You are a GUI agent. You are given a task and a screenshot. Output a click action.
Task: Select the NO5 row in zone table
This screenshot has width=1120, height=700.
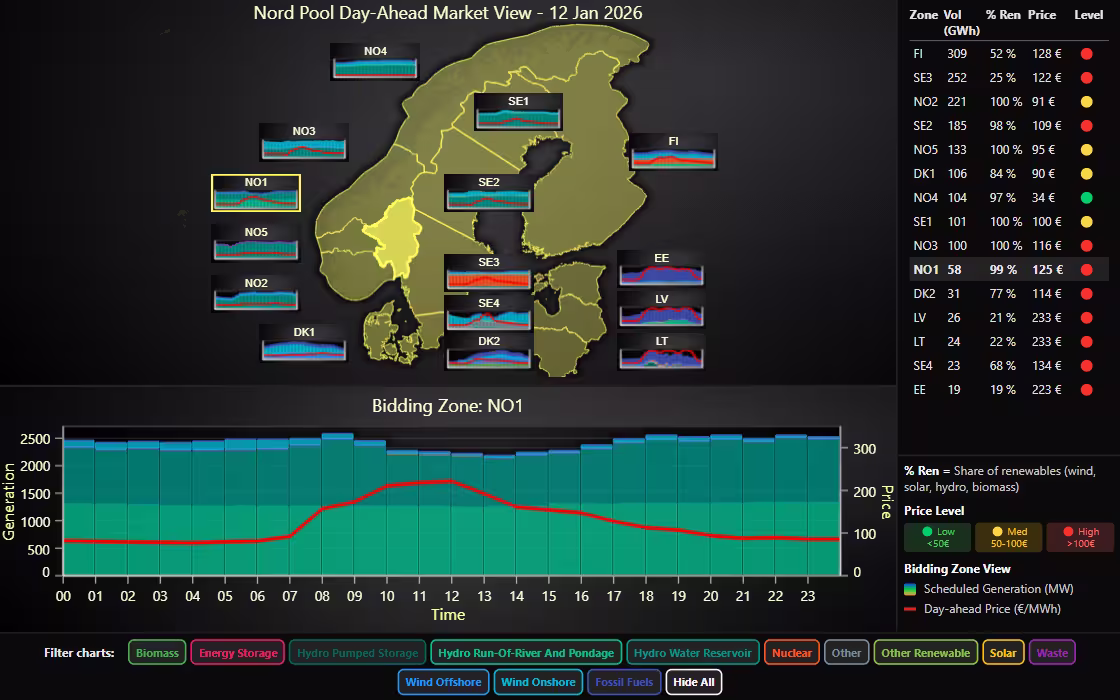(1008, 150)
